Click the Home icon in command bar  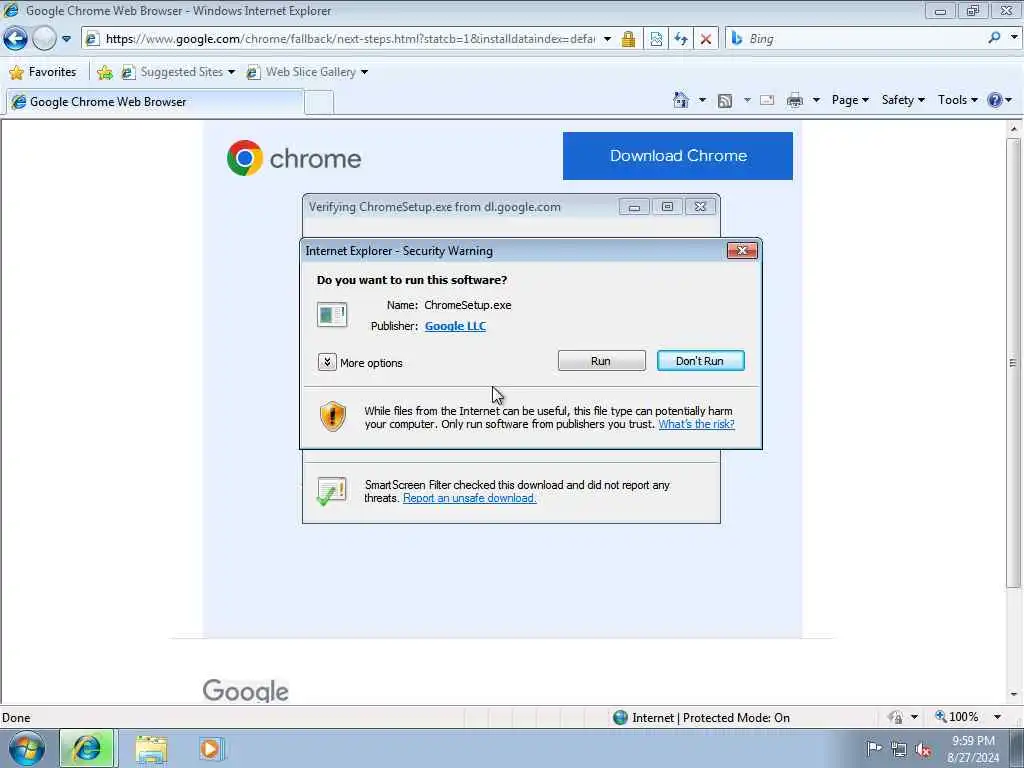tap(681, 100)
